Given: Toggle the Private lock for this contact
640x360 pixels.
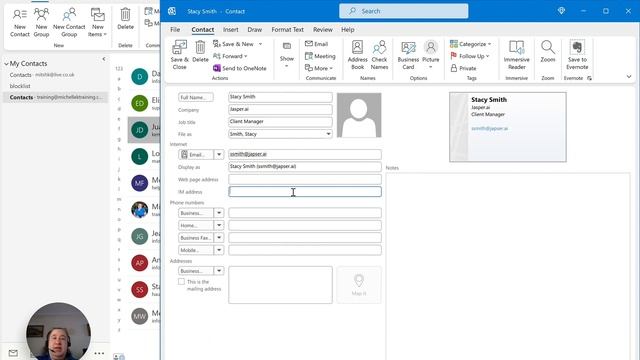Looking at the screenshot, I should 463,68.
